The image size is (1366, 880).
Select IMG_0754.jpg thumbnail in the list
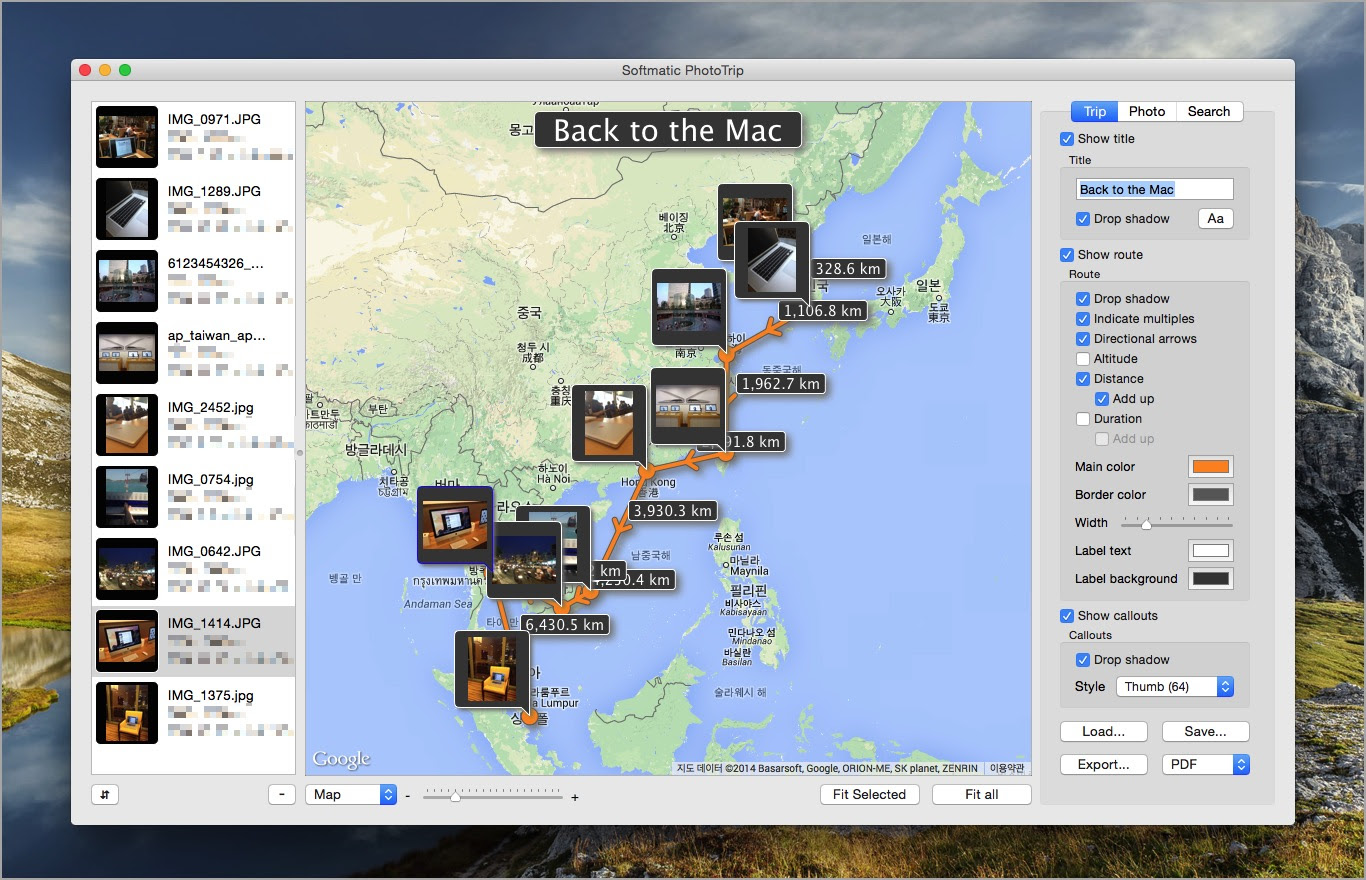tap(127, 497)
